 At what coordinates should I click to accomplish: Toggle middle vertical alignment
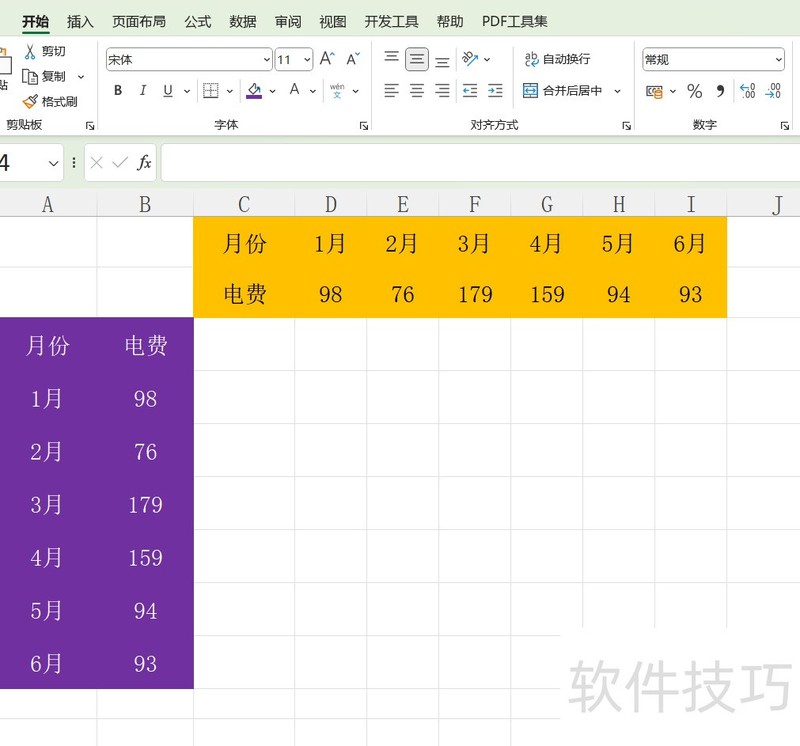click(x=415, y=58)
